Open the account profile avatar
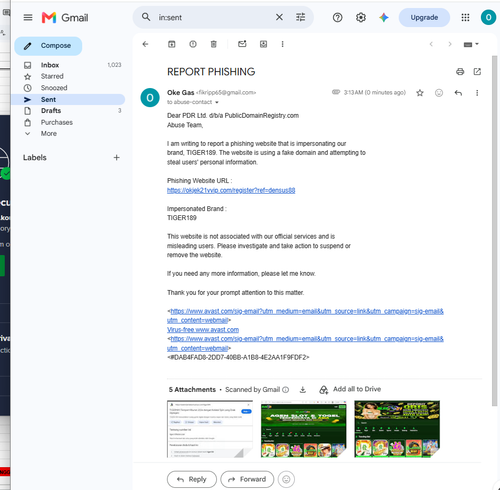Image resolution: width=500 pixels, height=490 pixels. [488, 17]
